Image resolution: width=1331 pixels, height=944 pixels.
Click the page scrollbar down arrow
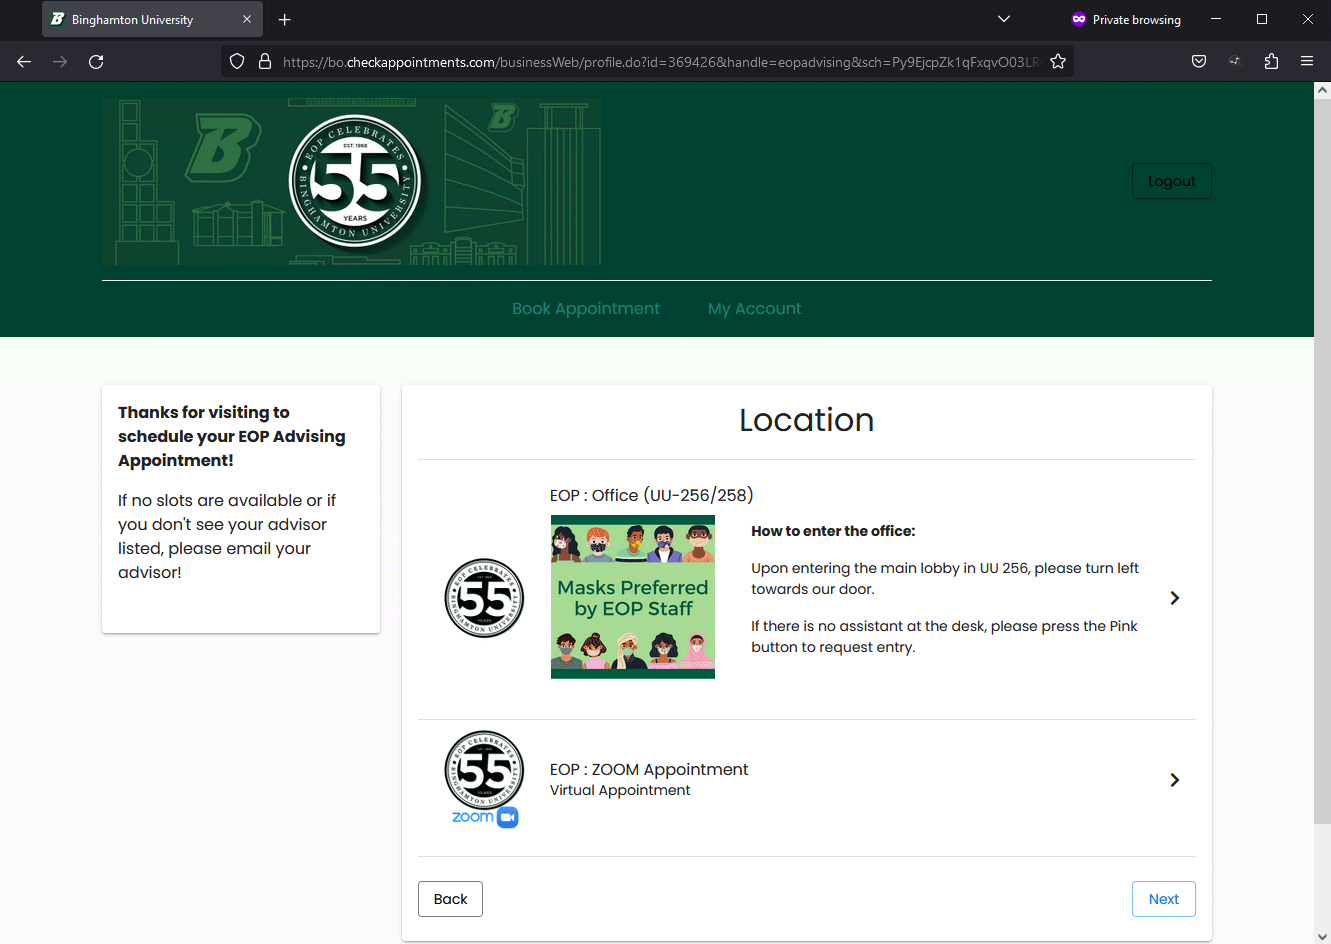coord(1322,936)
